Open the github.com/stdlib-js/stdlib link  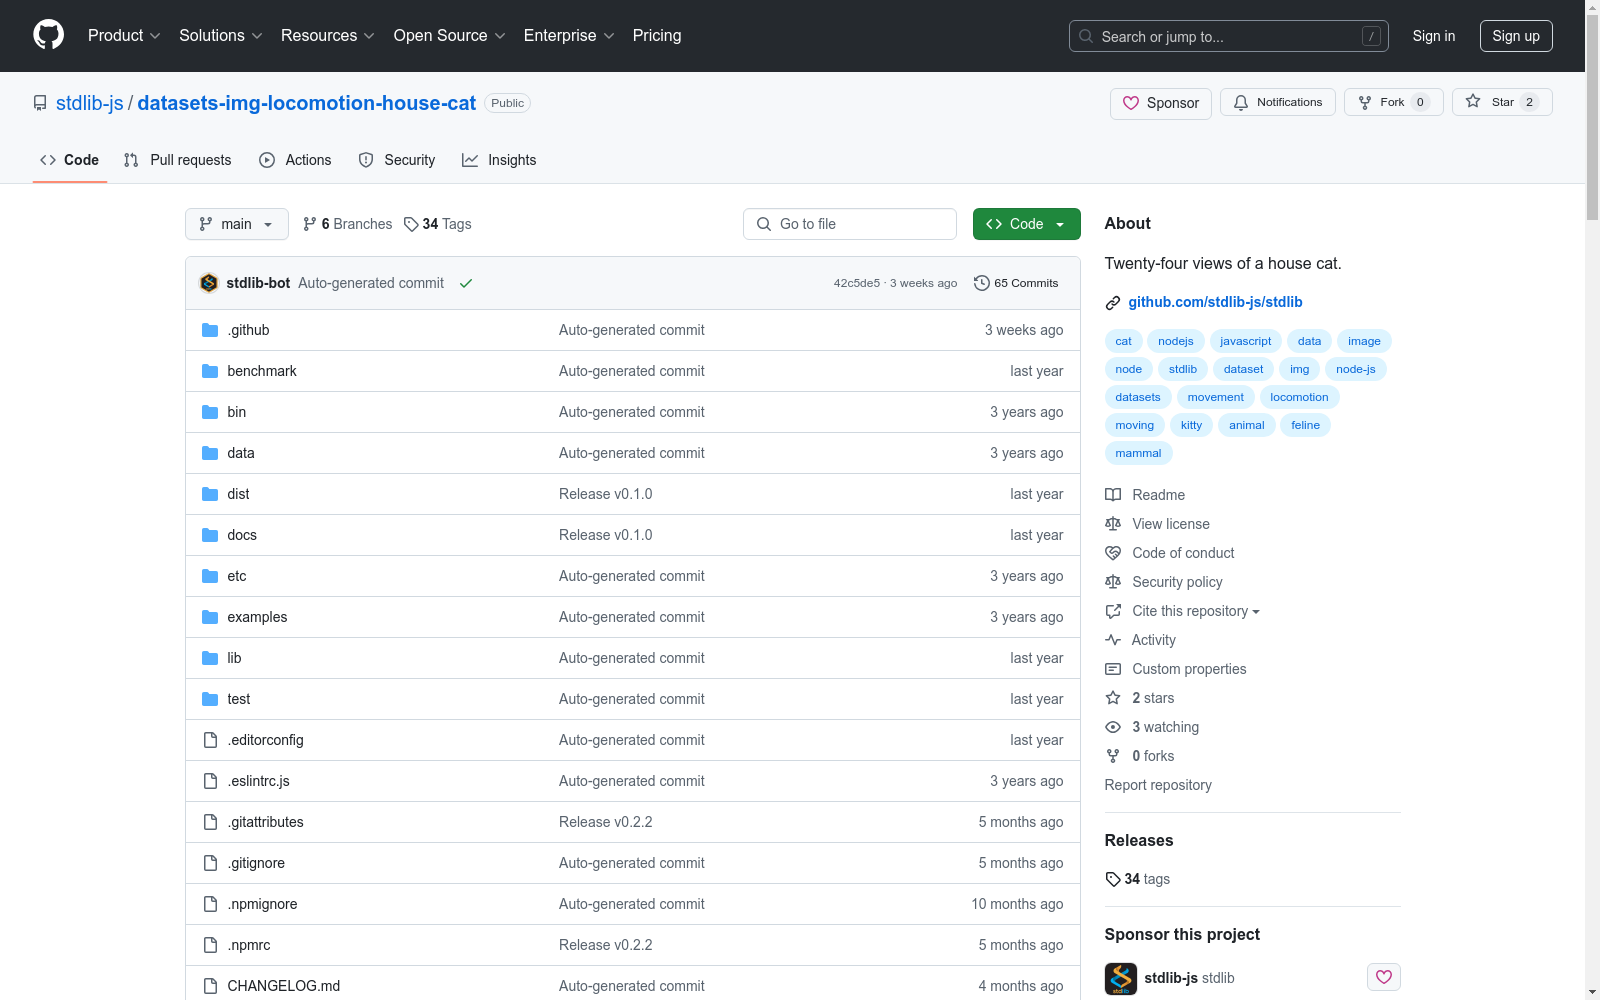(x=1215, y=302)
